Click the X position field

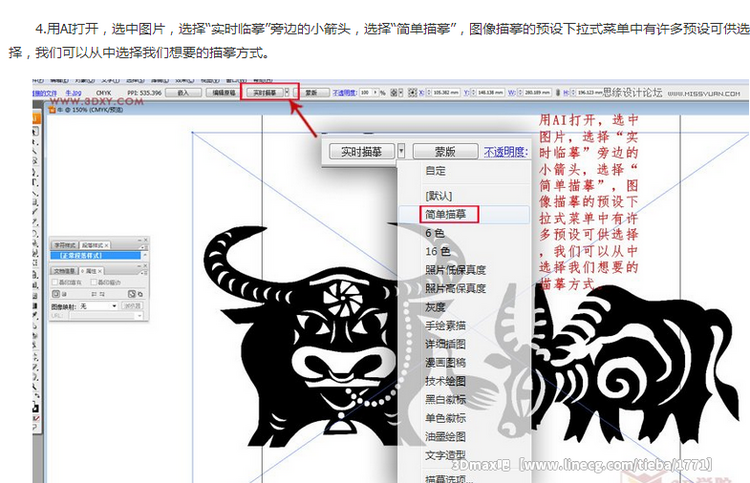click(445, 92)
